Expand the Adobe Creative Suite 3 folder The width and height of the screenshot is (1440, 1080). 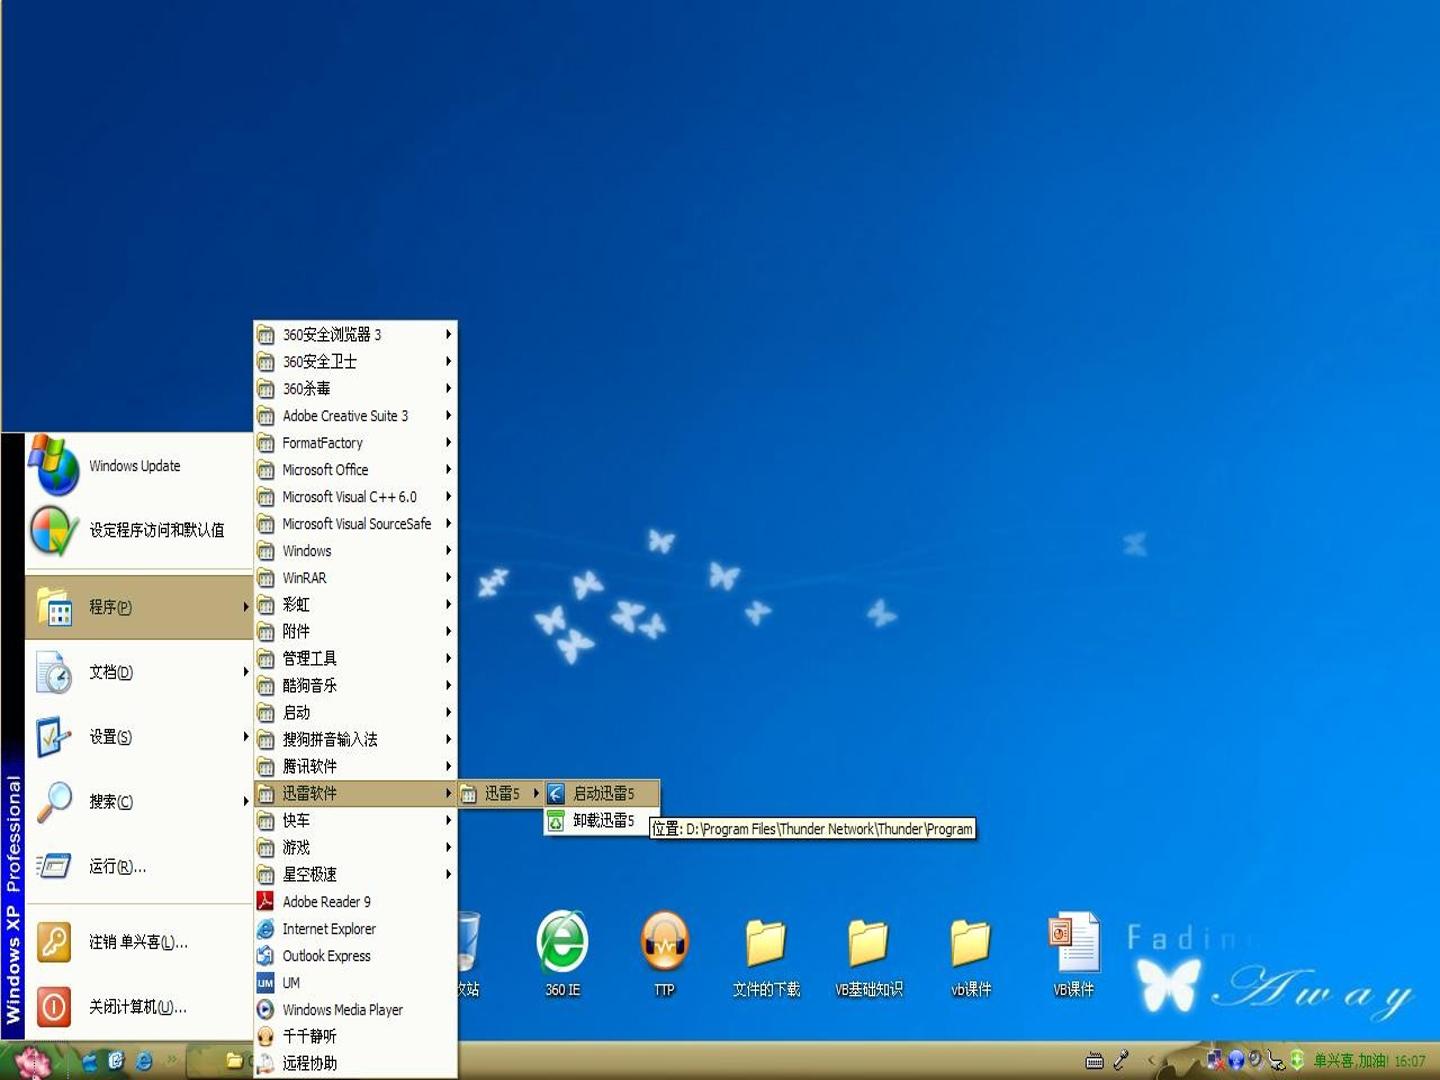(x=355, y=415)
